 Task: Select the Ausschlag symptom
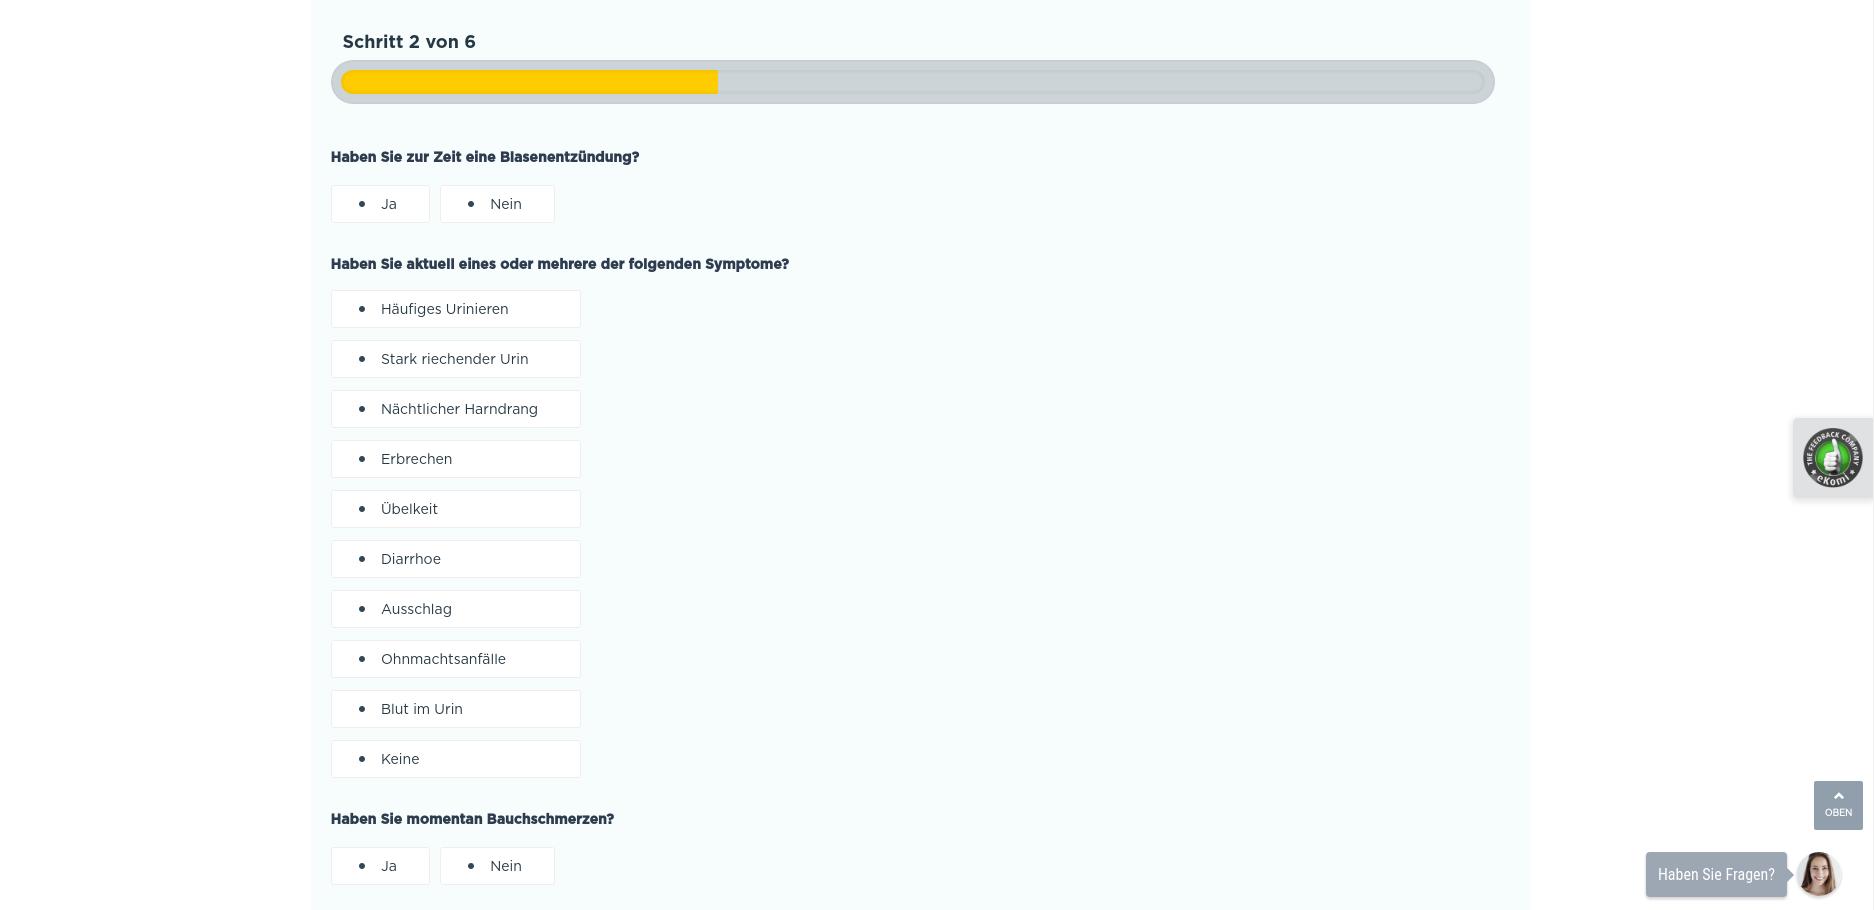click(x=455, y=609)
